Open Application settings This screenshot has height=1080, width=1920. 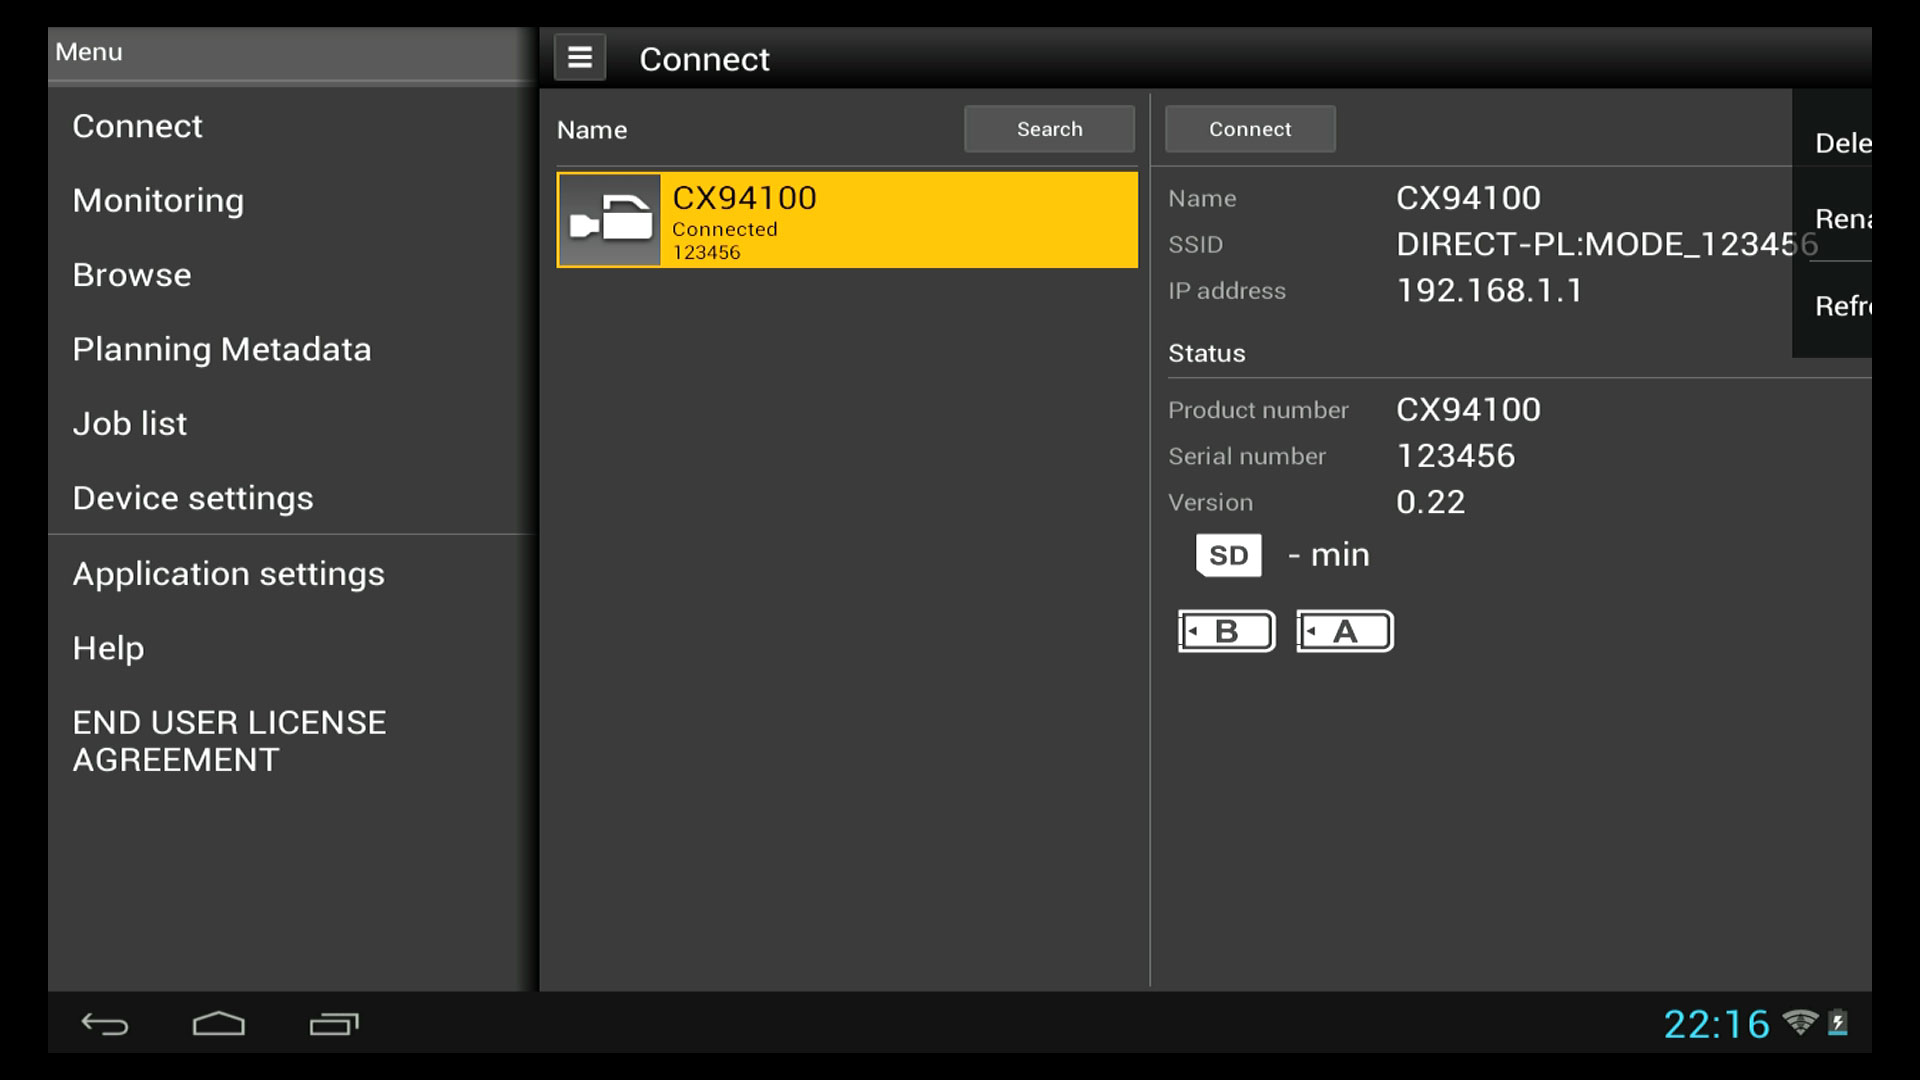tap(228, 574)
